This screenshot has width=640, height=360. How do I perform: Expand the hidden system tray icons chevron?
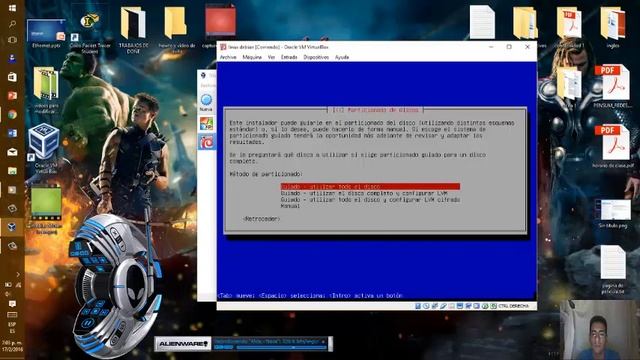coord(18,275)
